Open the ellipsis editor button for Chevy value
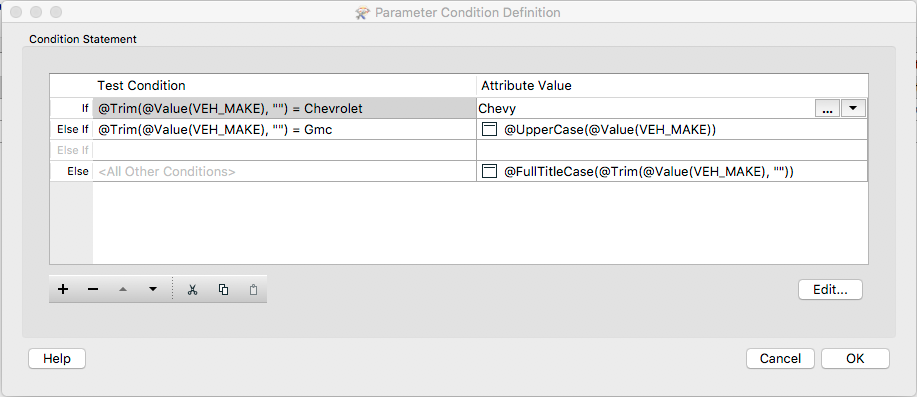 tap(827, 108)
